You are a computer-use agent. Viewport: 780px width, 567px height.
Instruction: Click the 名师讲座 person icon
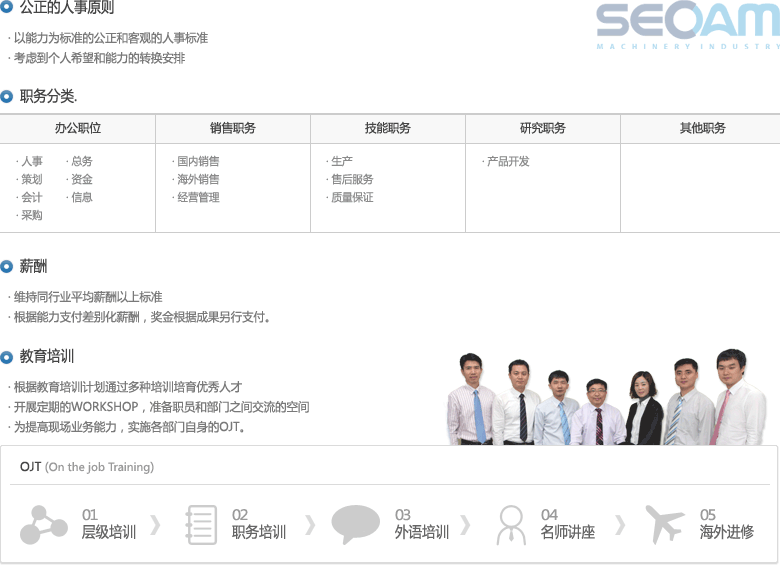point(511,525)
